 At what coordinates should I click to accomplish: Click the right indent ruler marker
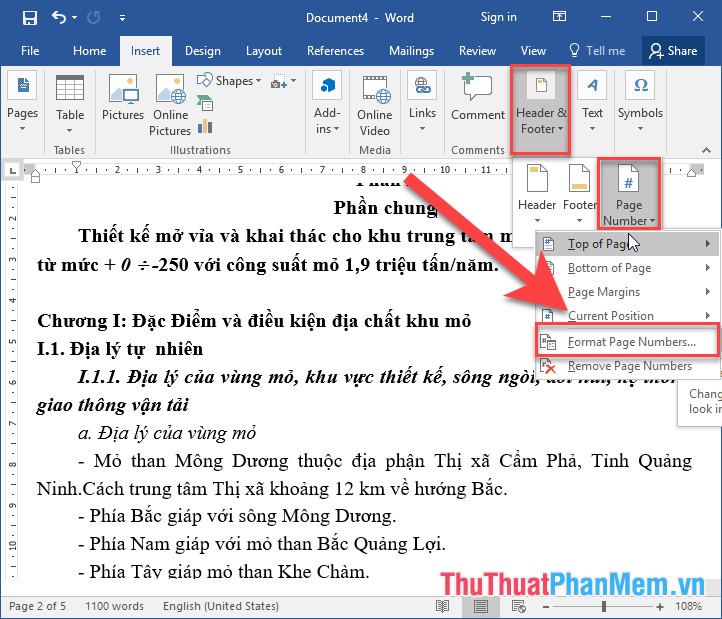691,173
